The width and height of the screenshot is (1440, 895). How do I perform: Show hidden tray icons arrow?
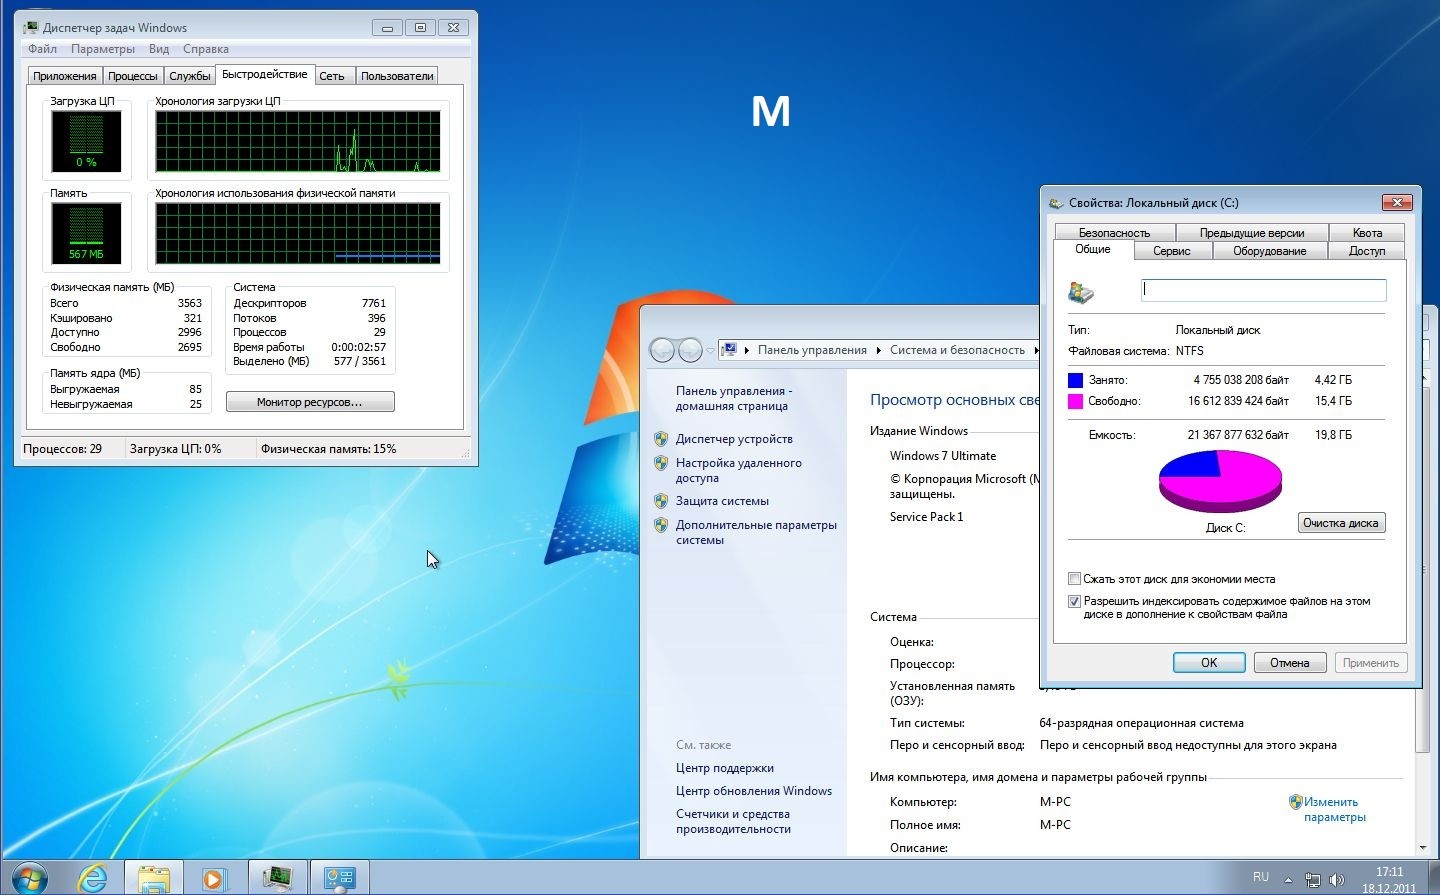click(1288, 880)
